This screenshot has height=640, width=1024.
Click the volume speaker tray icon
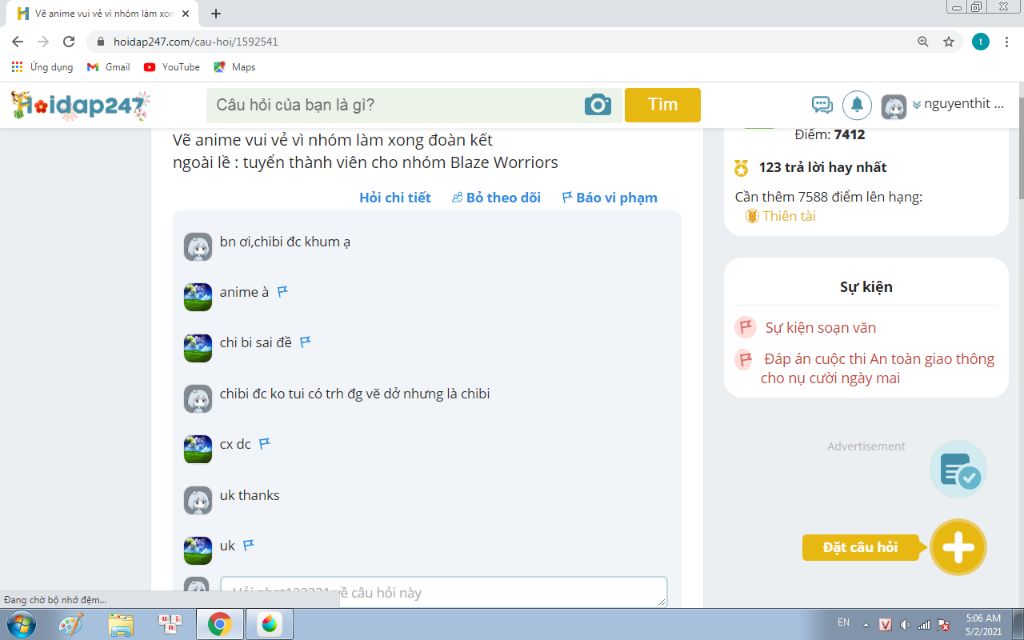tap(904, 625)
